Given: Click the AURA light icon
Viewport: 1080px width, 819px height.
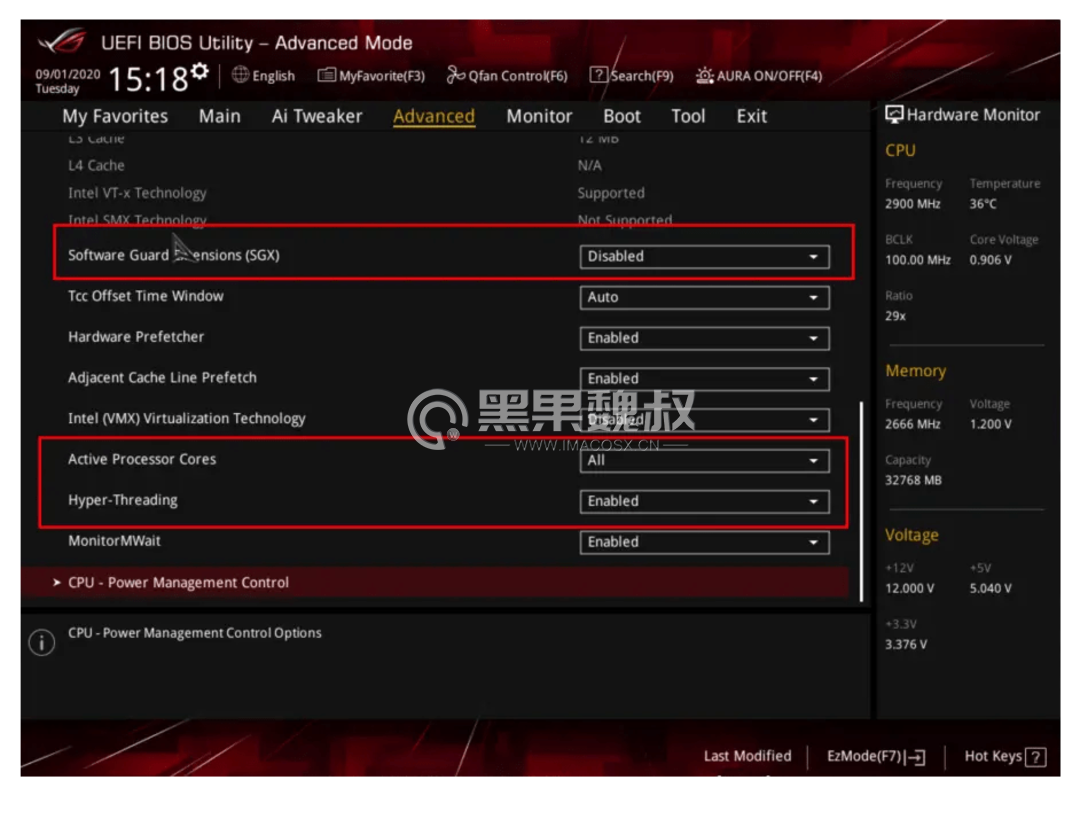Looking at the screenshot, I should (x=704, y=75).
